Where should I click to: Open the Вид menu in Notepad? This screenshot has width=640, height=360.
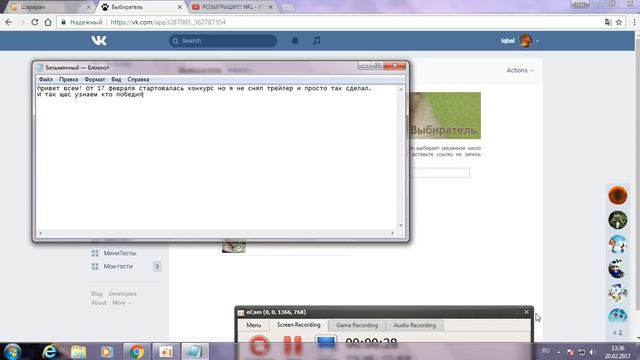tap(116, 79)
